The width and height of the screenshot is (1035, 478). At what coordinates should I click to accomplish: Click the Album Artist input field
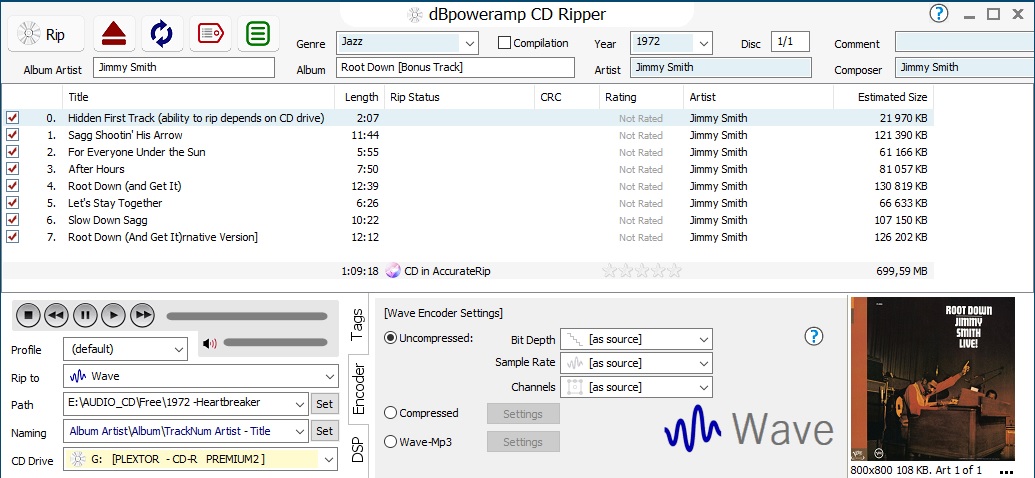(x=184, y=67)
